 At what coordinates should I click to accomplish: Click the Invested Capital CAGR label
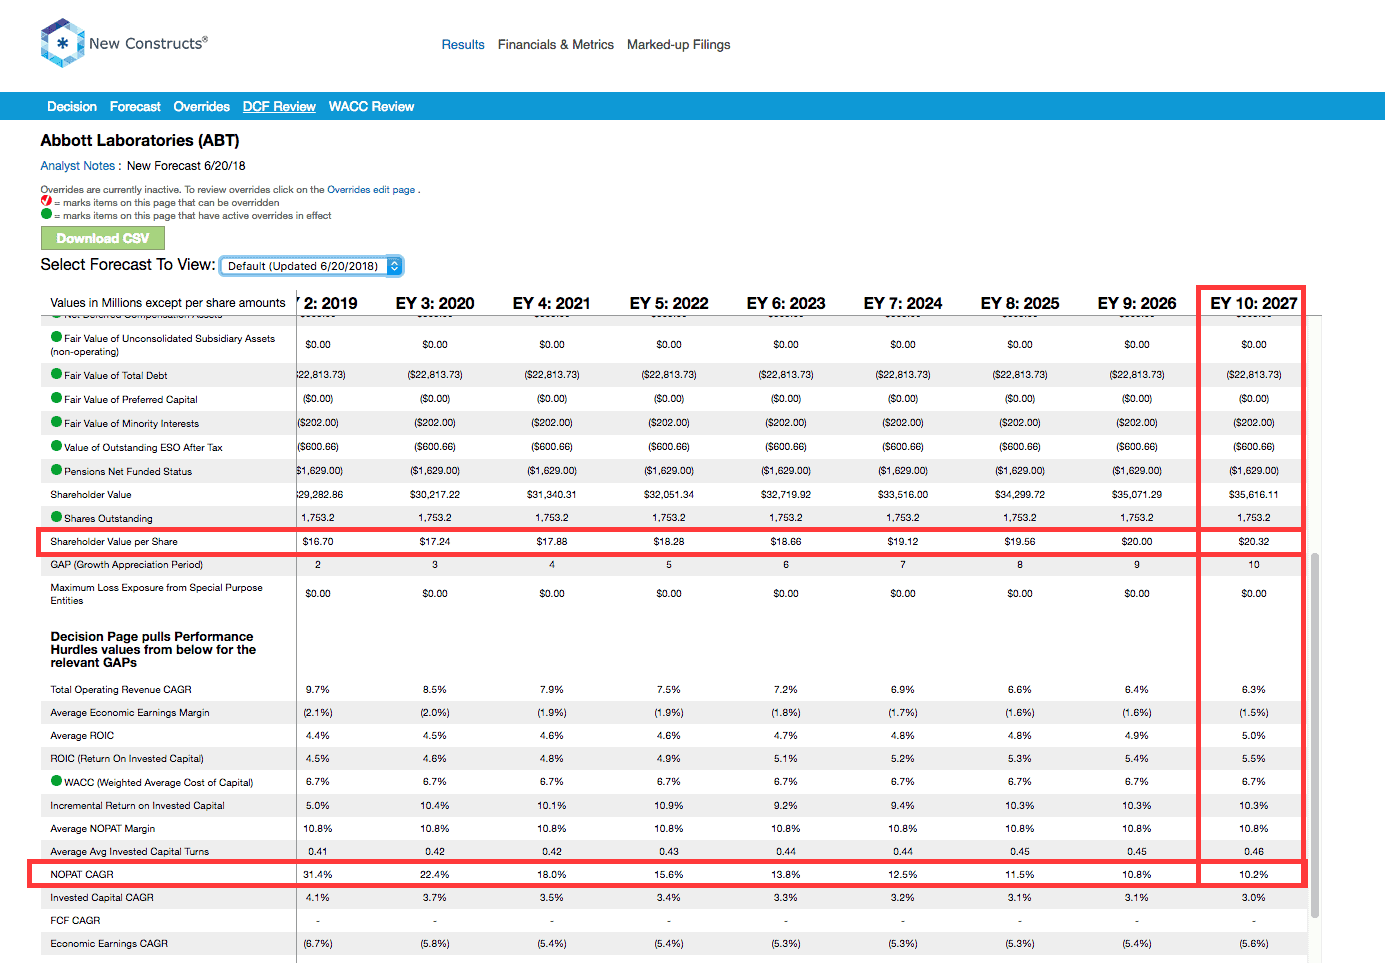(102, 897)
